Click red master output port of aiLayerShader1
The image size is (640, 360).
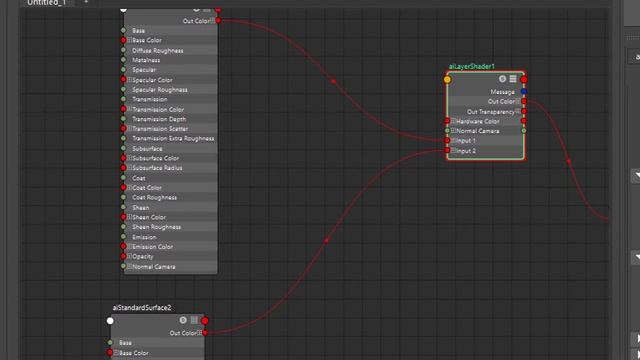524,80
